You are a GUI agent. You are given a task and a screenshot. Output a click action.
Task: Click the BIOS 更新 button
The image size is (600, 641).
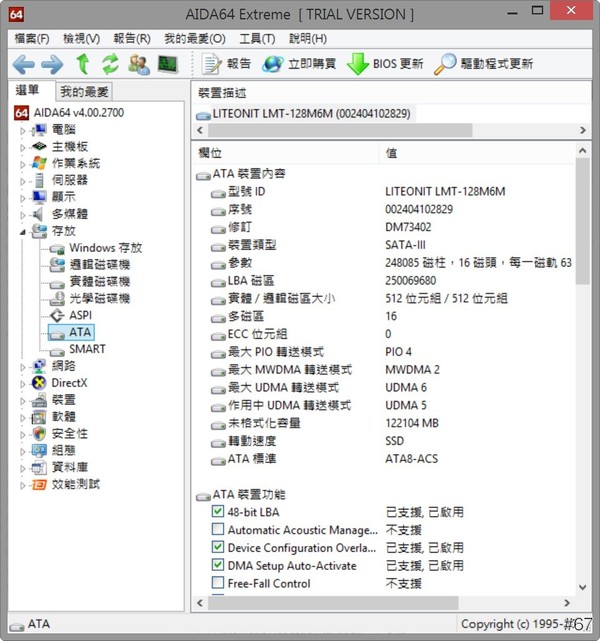click(x=385, y=64)
